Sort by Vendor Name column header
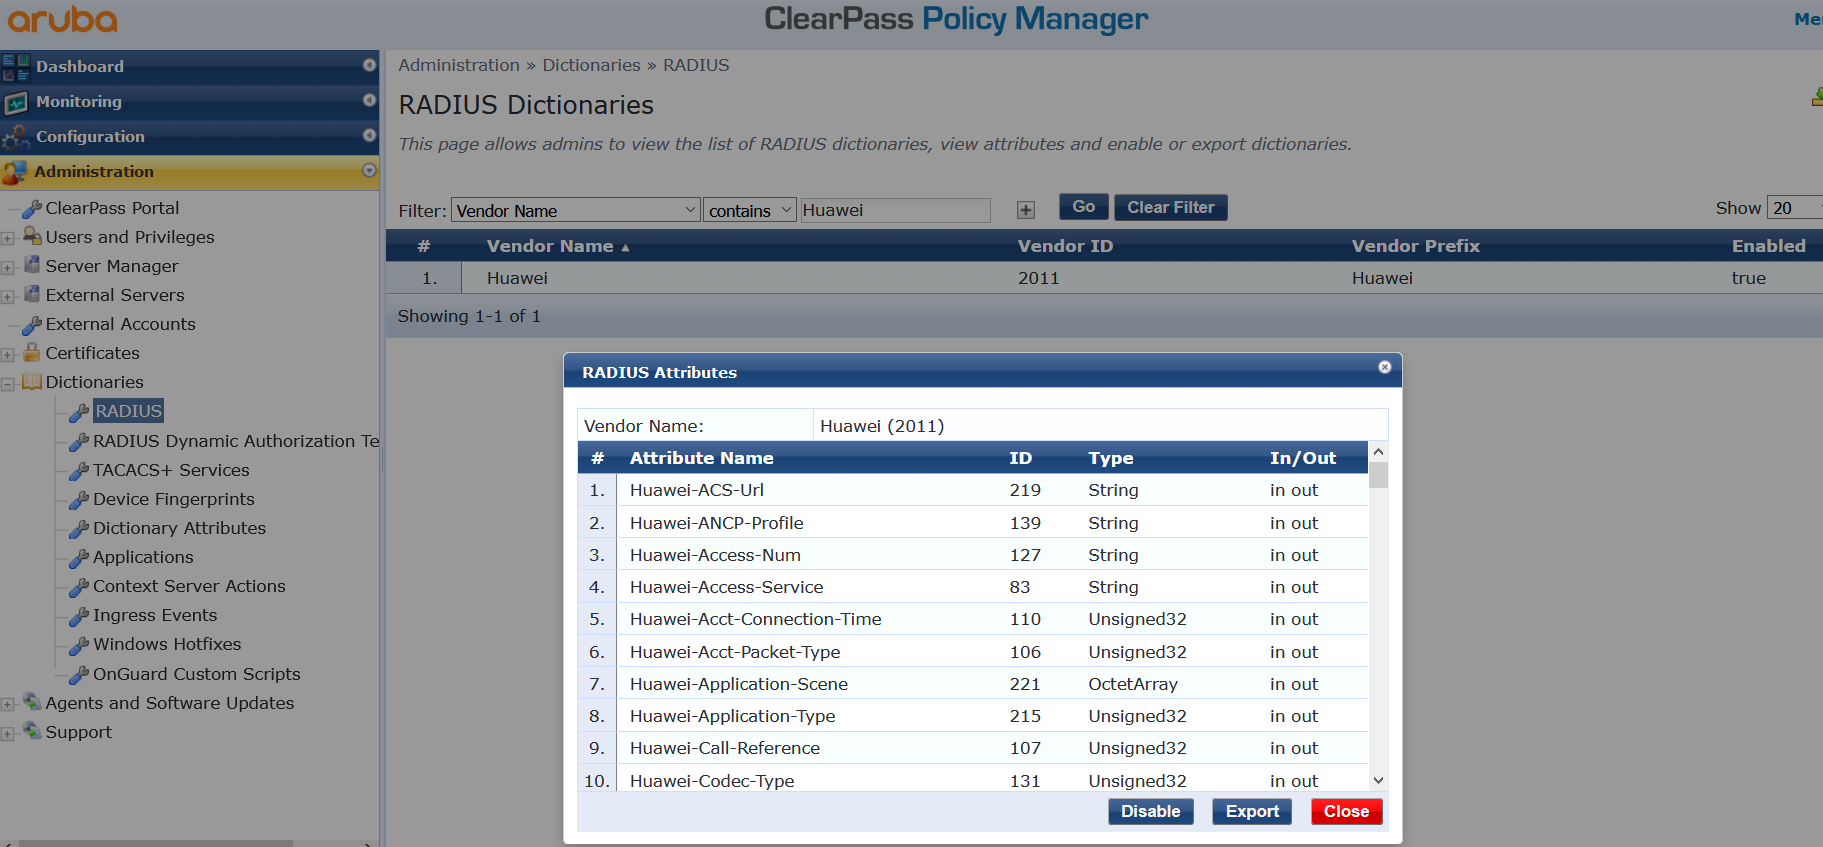This screenshot has width=1823, height=847. pos(557,246)
